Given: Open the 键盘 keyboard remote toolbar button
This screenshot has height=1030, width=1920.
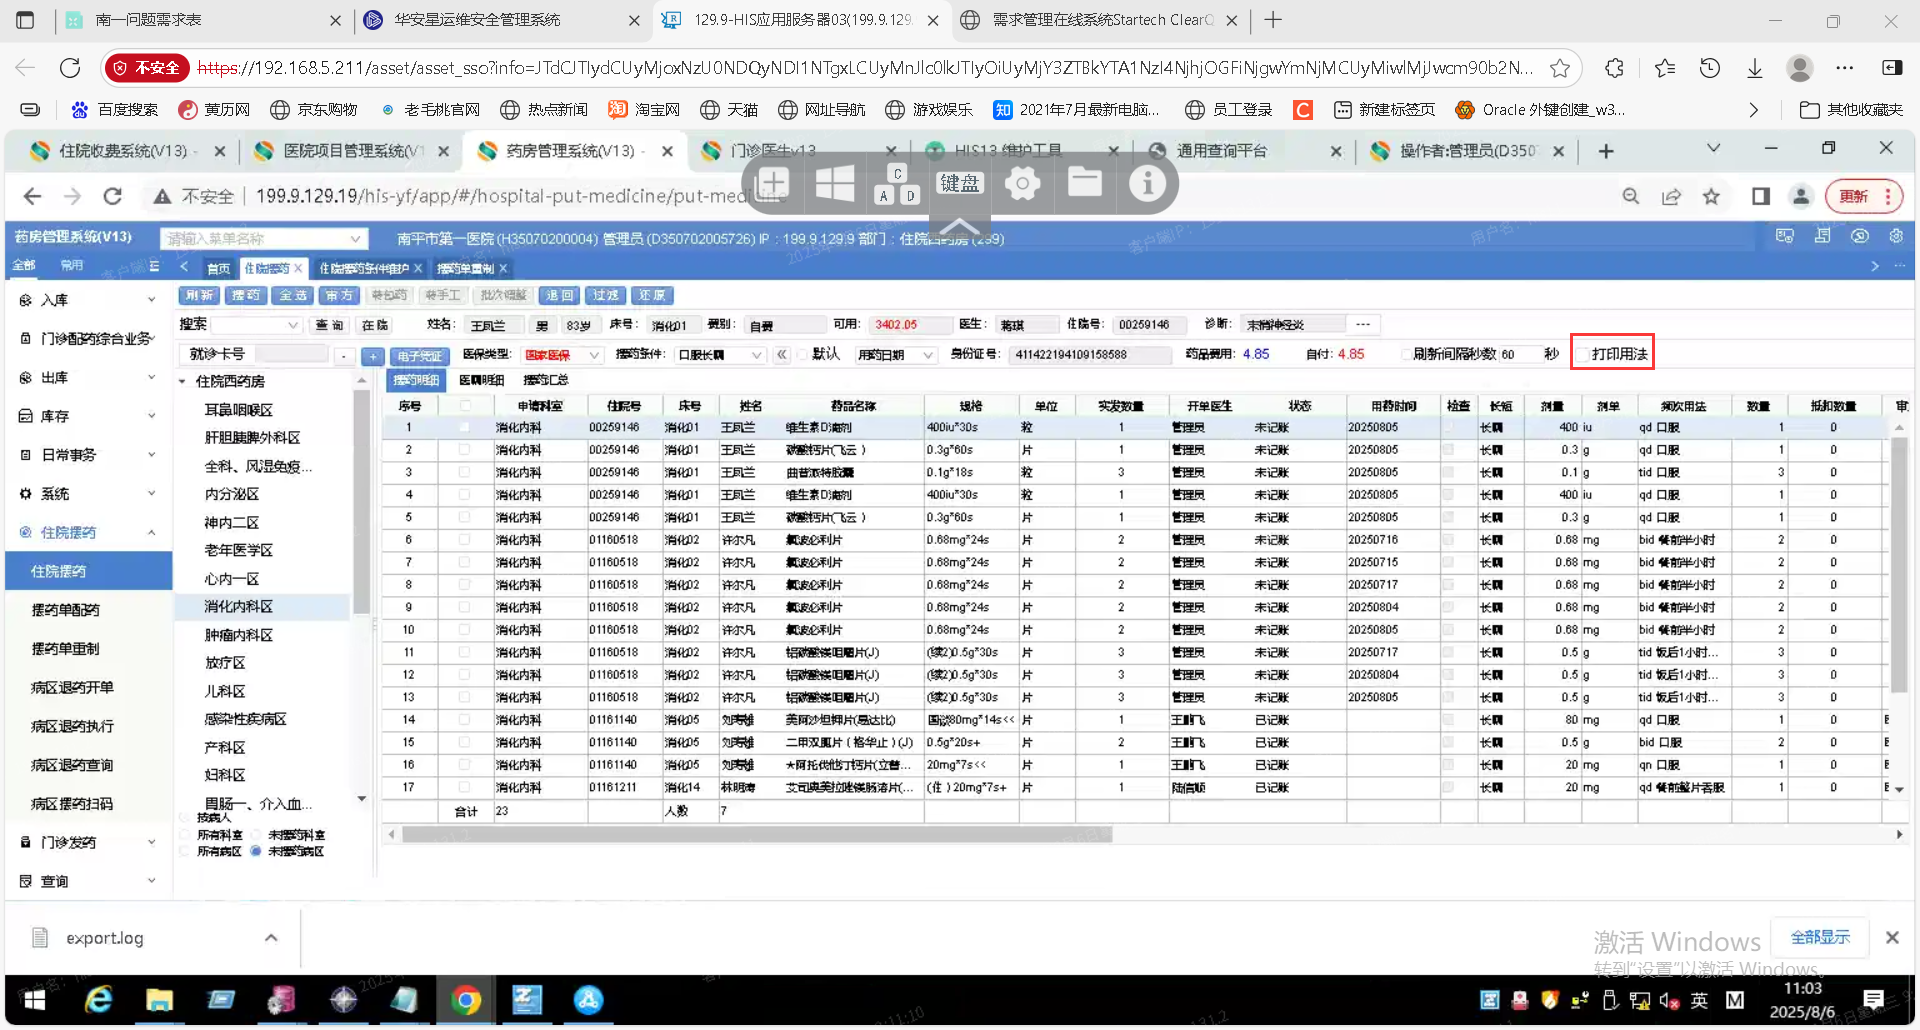Looking at the screenshot, I should (960, 183).
